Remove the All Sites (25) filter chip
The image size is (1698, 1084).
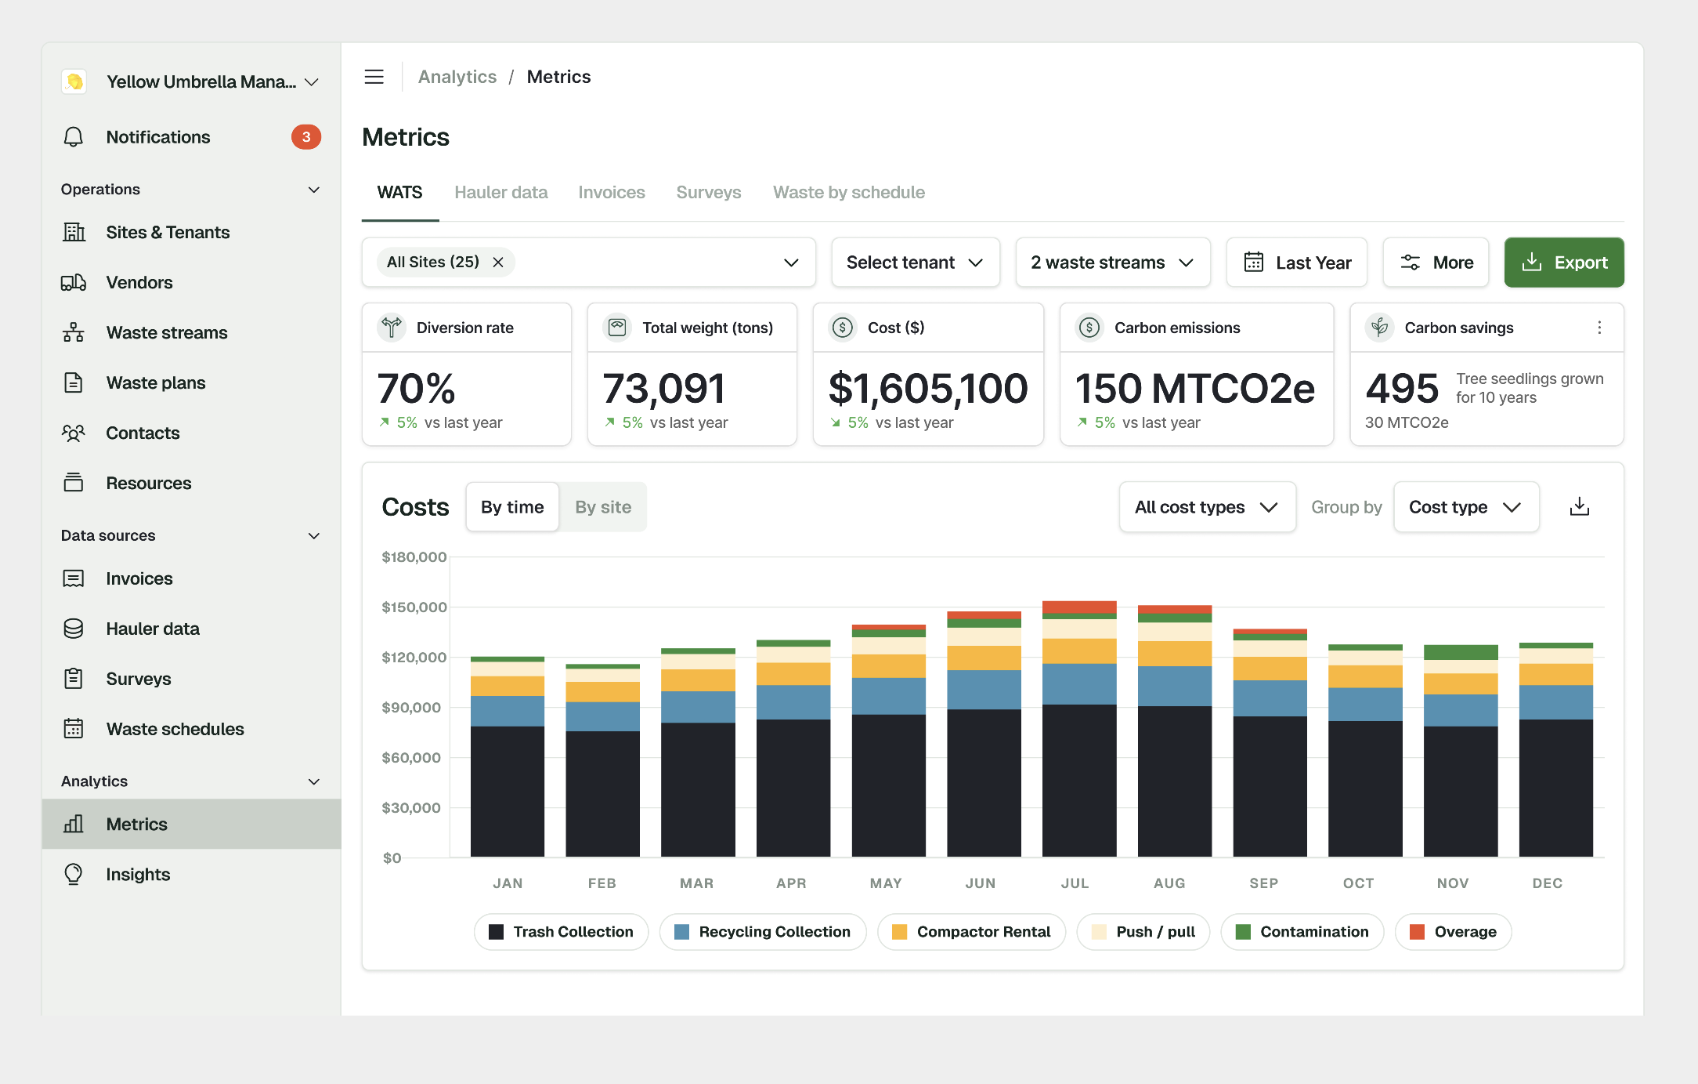point(498,262)
